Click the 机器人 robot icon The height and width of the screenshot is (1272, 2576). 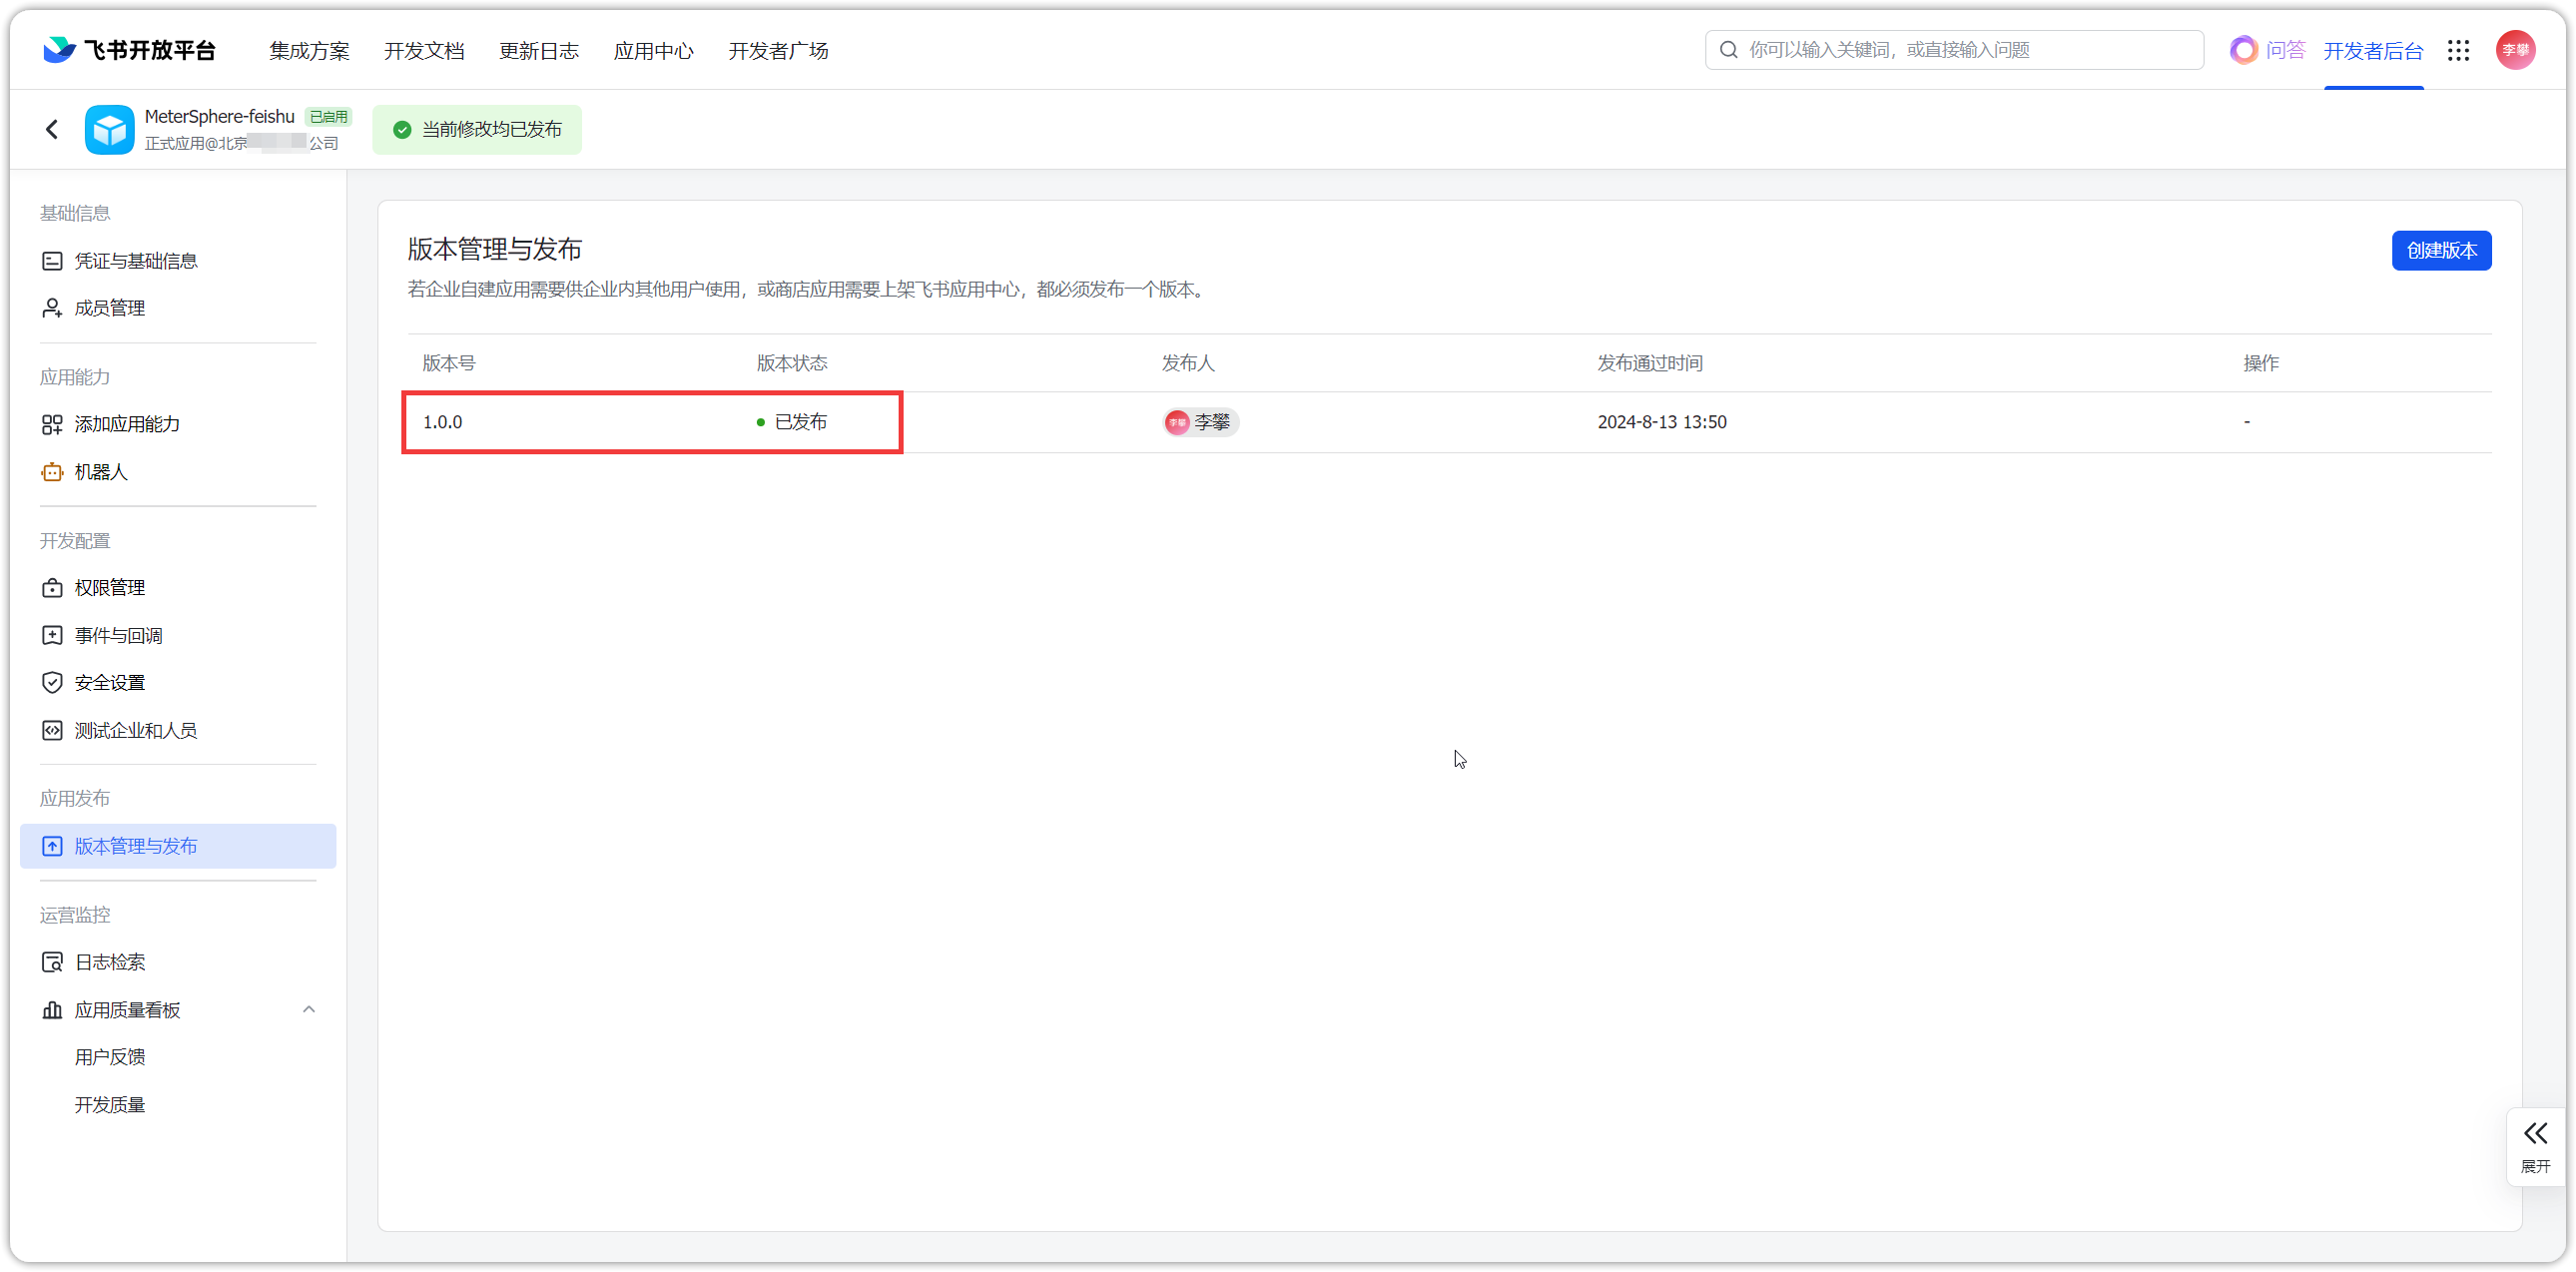pos(52,471)
